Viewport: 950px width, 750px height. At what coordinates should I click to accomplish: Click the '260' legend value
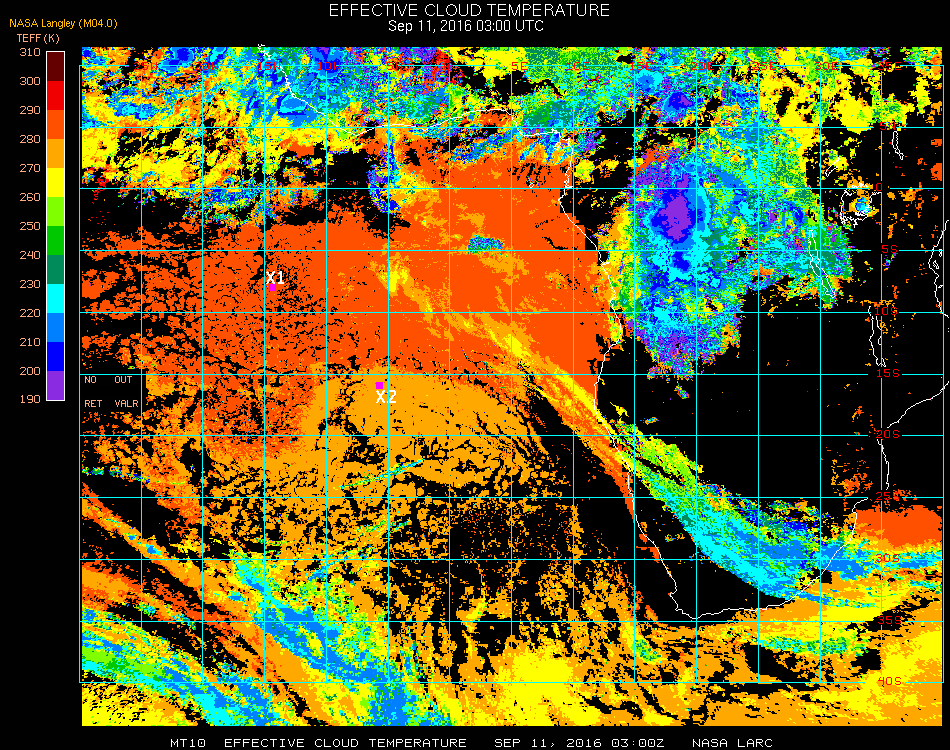coord(30,197)
